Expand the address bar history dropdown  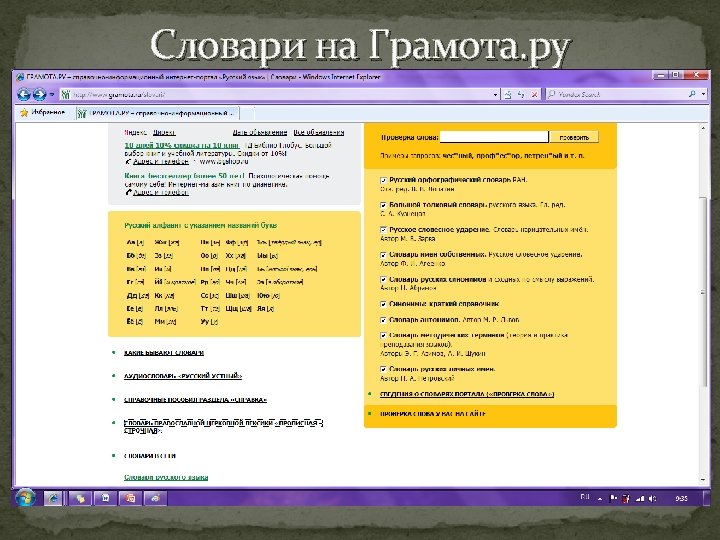[x=495, y=95]
